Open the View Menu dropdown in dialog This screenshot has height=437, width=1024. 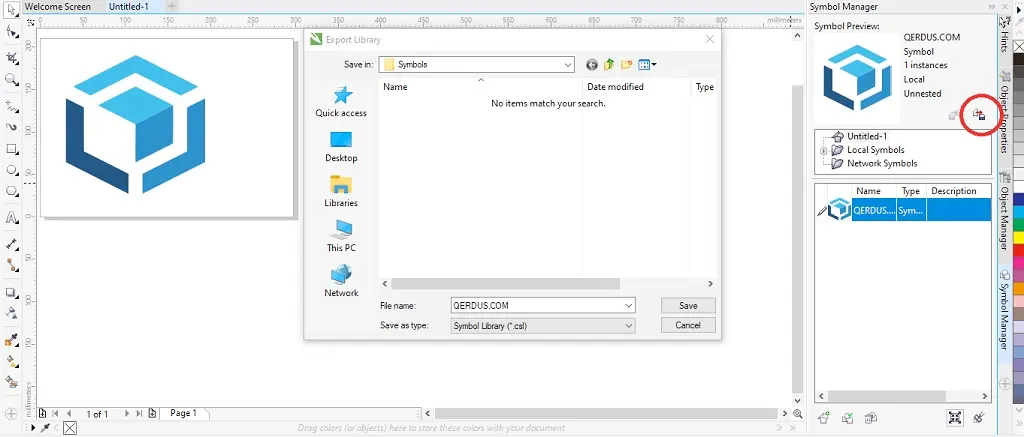click(x=647, y=65)
